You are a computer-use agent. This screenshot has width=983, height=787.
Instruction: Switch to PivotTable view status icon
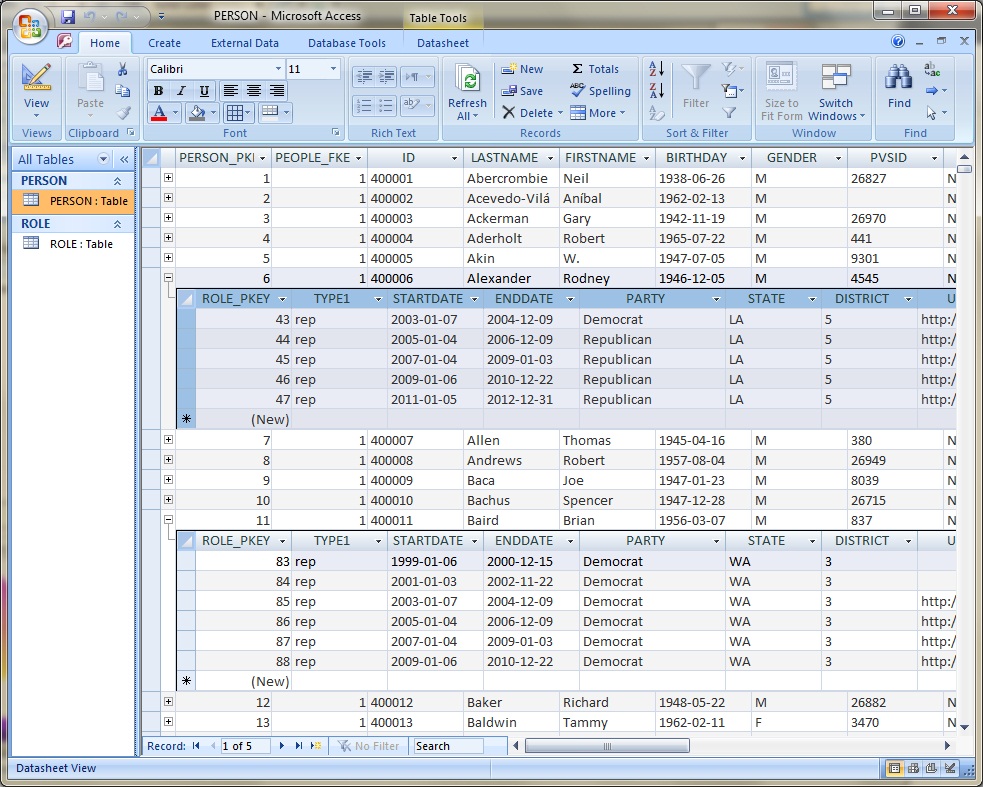913,768
